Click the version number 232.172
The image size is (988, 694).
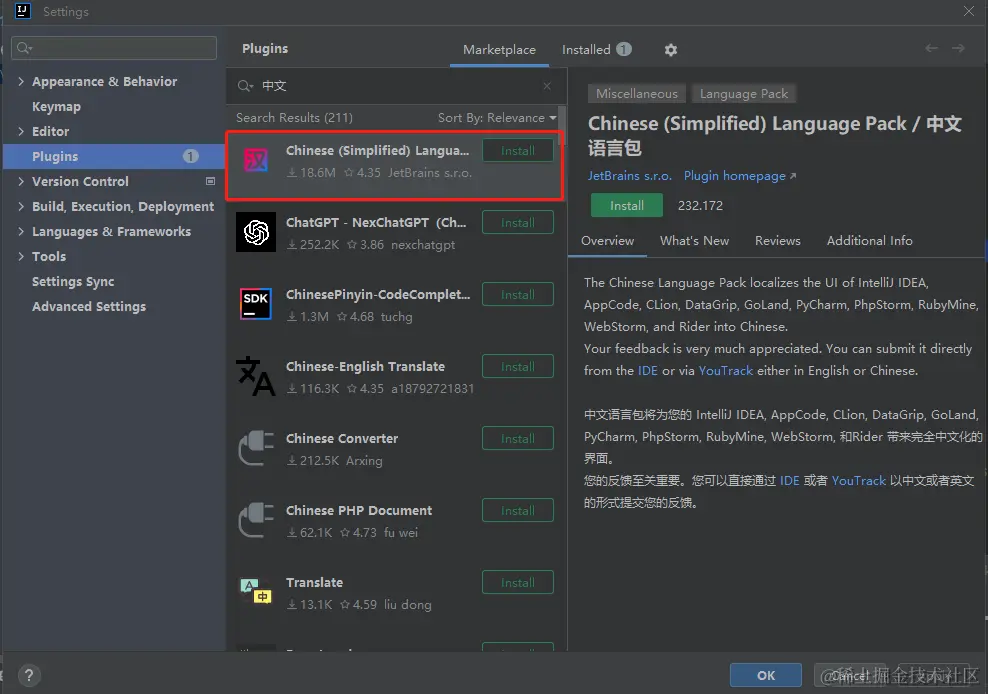[700, 205]
